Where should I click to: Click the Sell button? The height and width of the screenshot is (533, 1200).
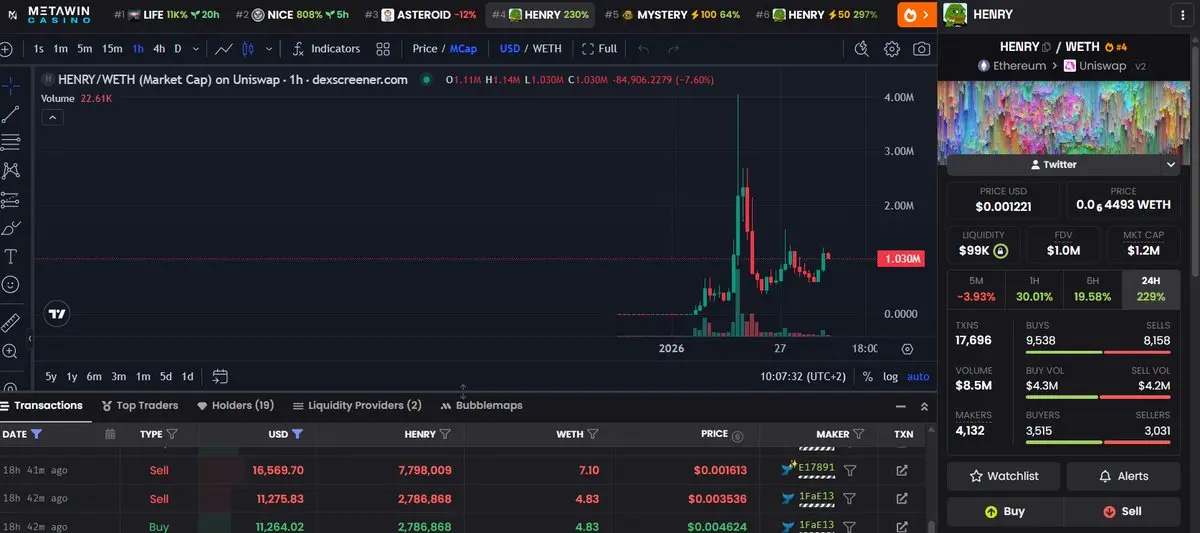[1122, 511]
